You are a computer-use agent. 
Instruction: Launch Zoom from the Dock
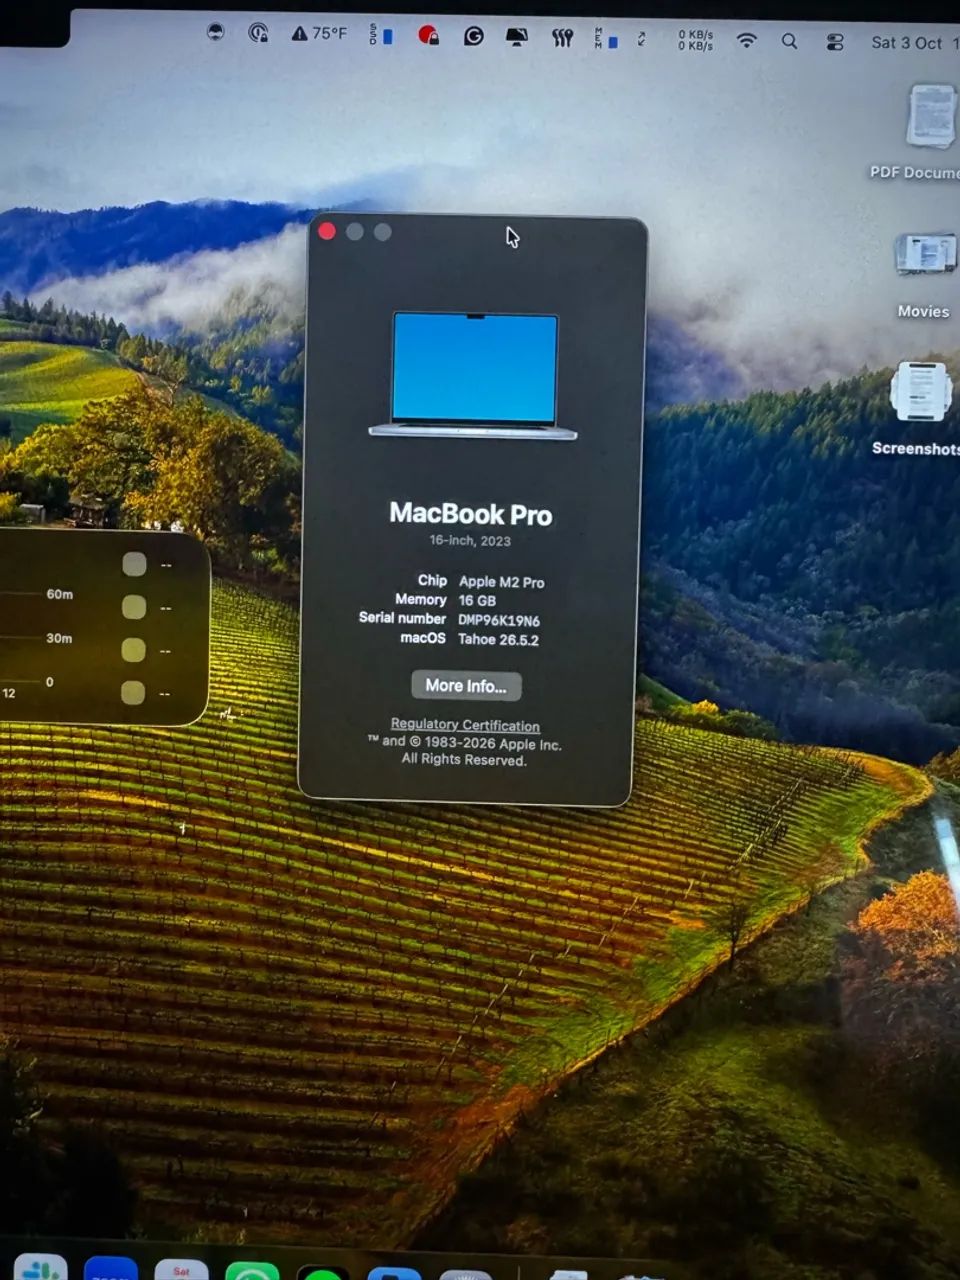111,1268
